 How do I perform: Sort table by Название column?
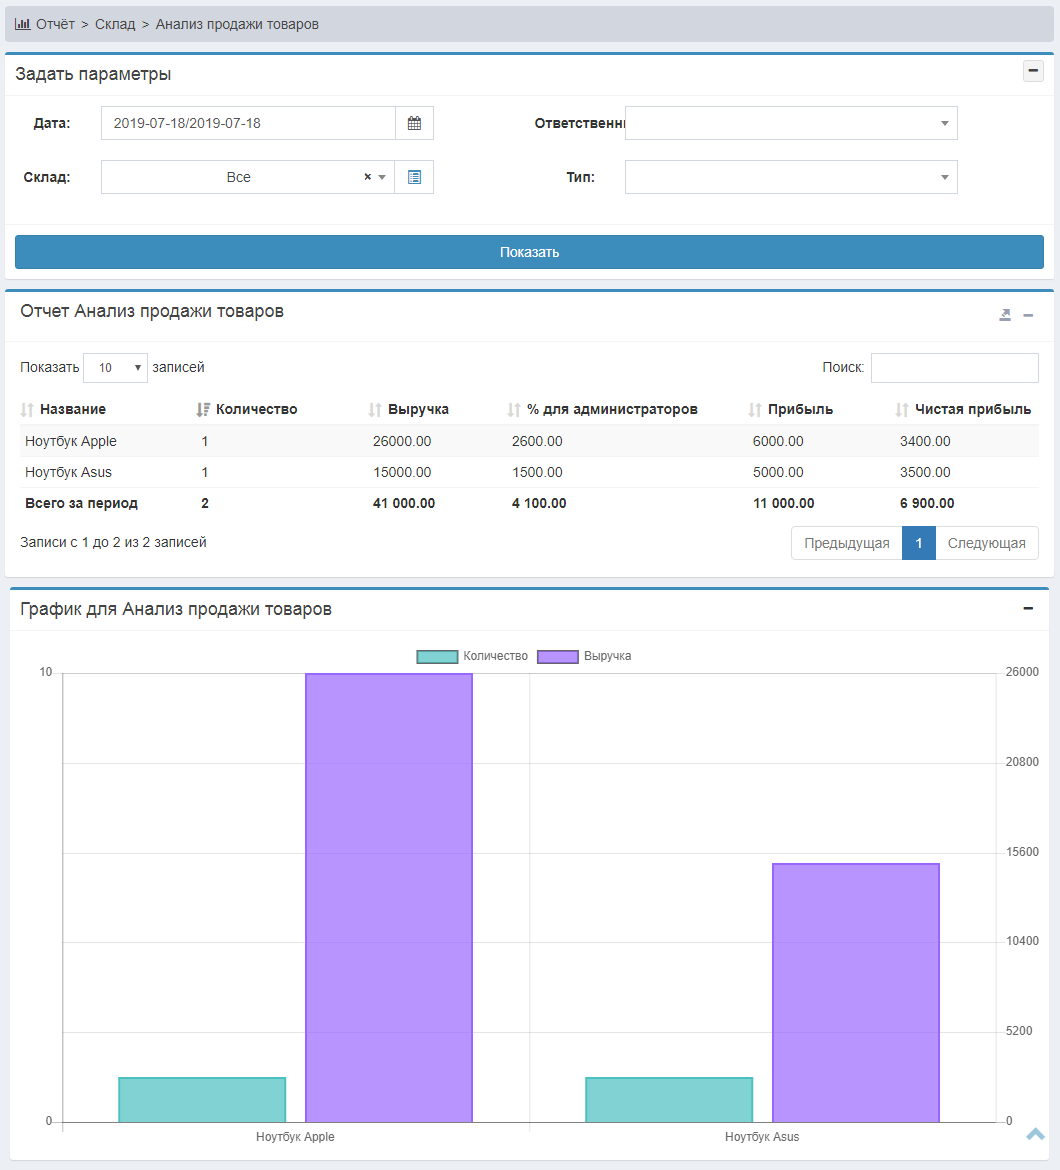pyautogui.click(x=72, y=409)
